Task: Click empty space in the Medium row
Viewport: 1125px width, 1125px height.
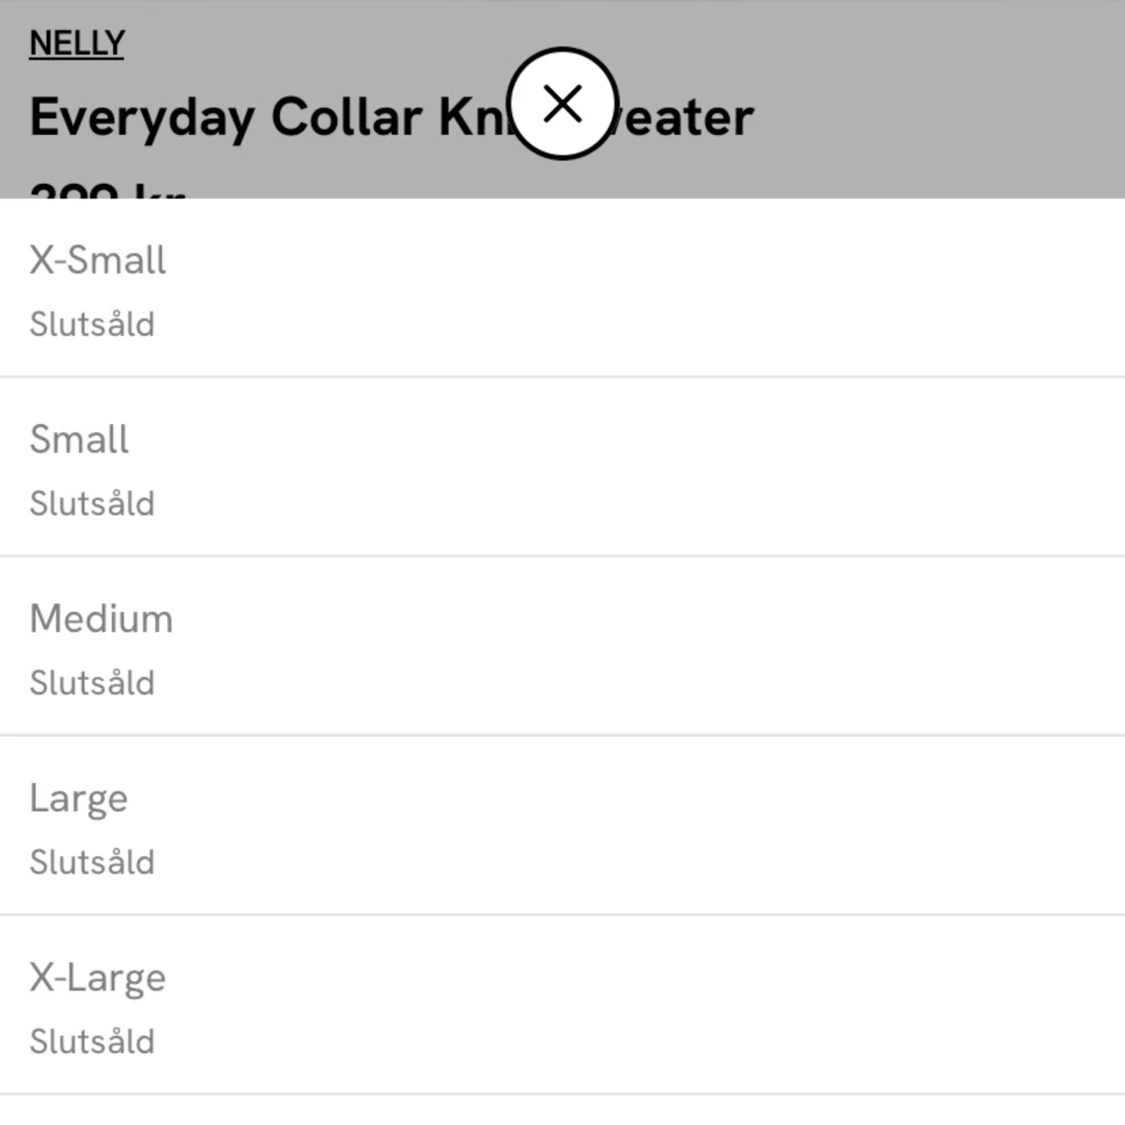Action: point(646,646)
